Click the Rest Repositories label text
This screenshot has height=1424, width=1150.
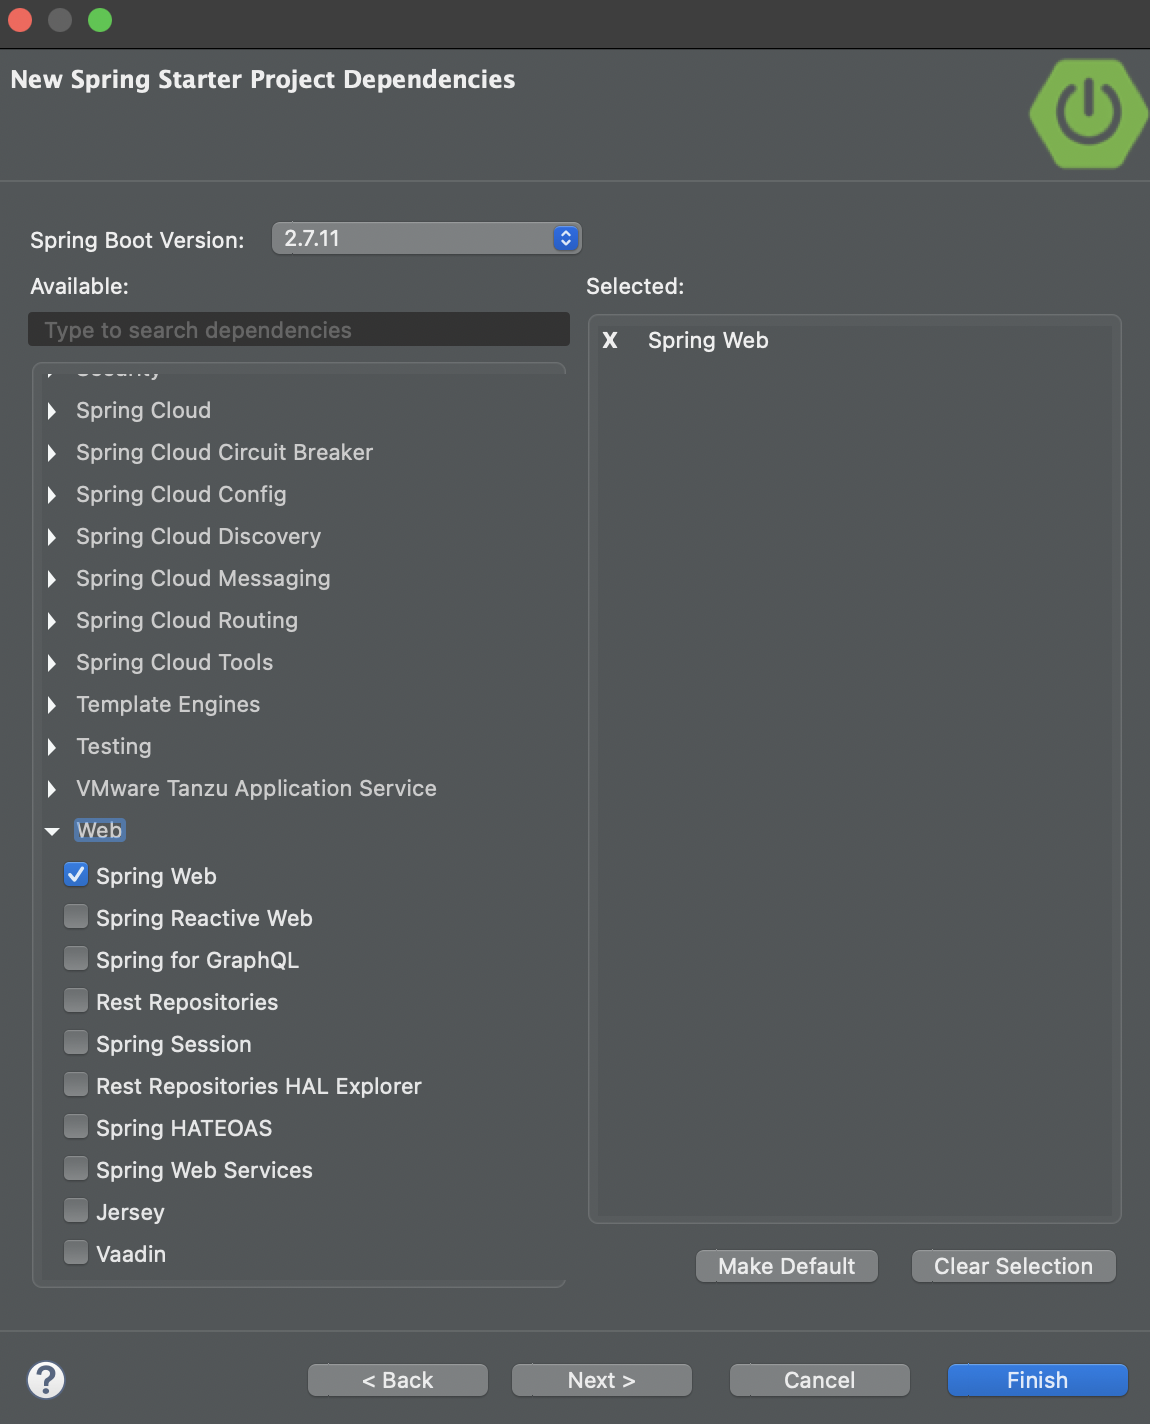tap(187, 1002)
